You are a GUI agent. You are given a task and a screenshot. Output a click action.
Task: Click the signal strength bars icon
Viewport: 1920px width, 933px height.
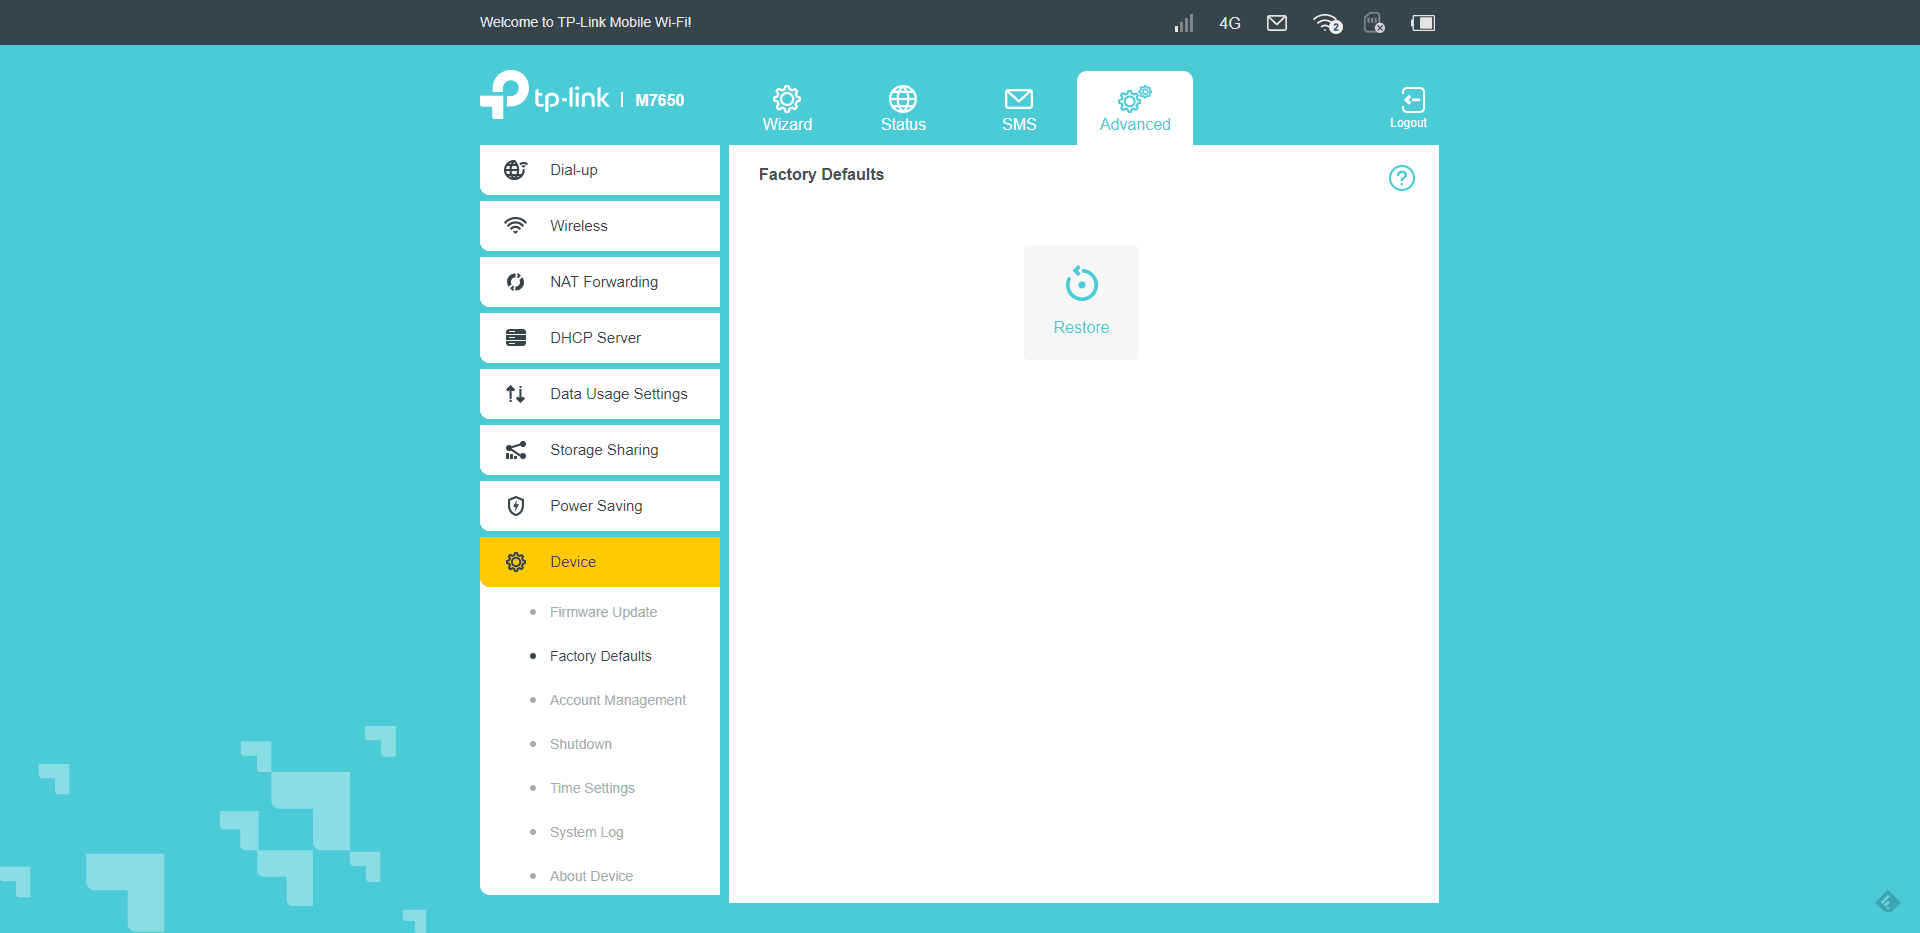pyautogui.click(x=1184, y=23)
